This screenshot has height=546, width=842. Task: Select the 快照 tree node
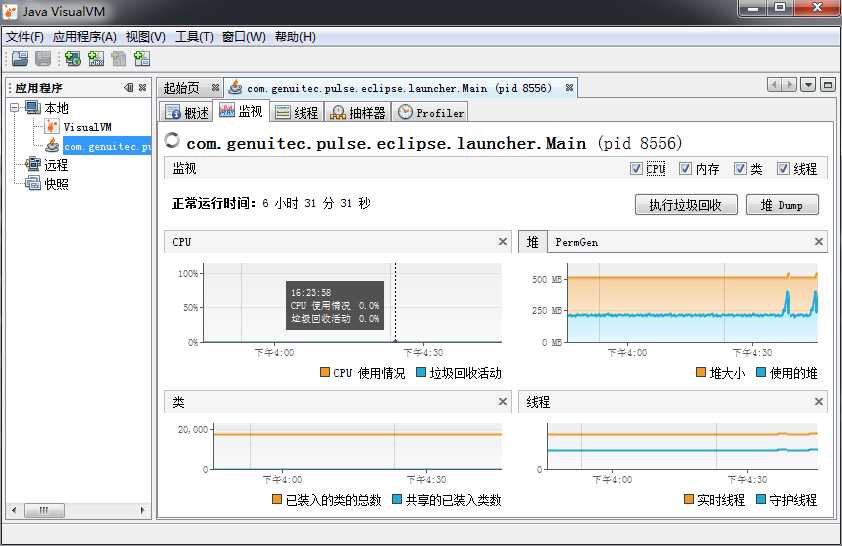[56, 184]
